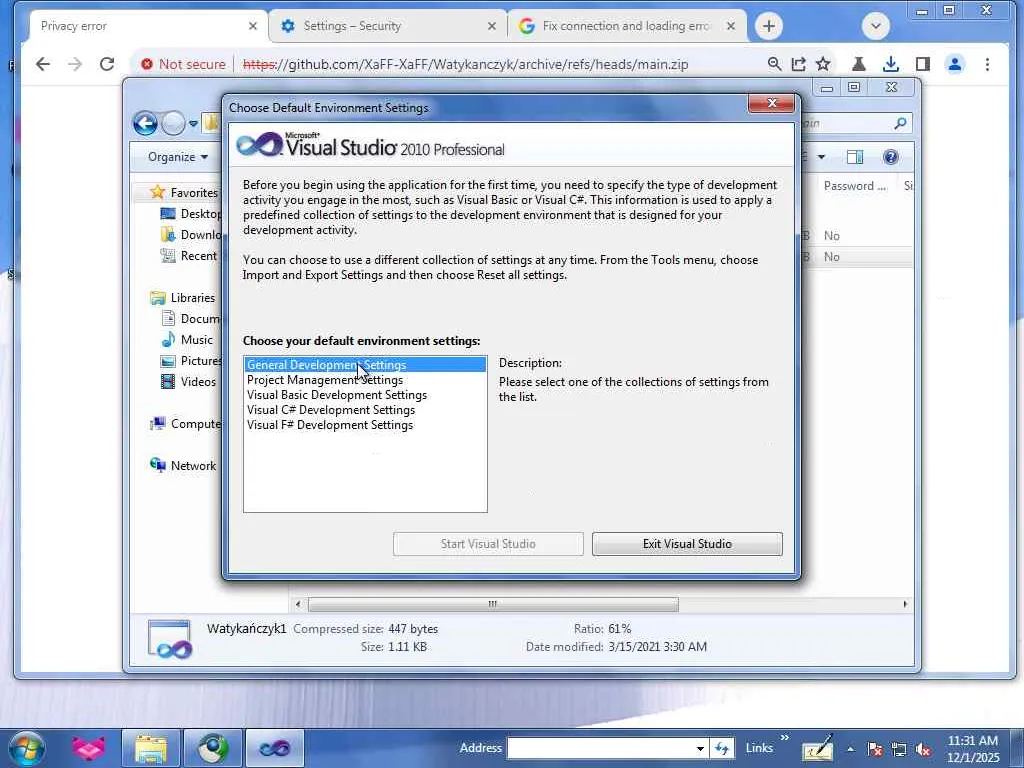Close the Choose Default Environment Settings dialog

point(771,103)
